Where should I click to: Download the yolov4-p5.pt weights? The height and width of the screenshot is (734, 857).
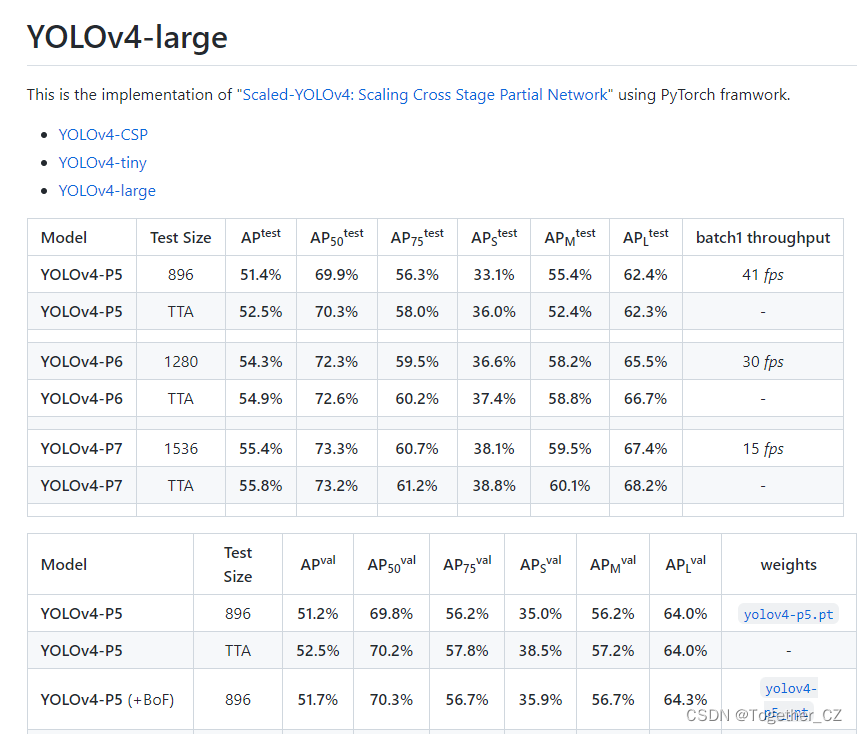(x=789, y=613)
